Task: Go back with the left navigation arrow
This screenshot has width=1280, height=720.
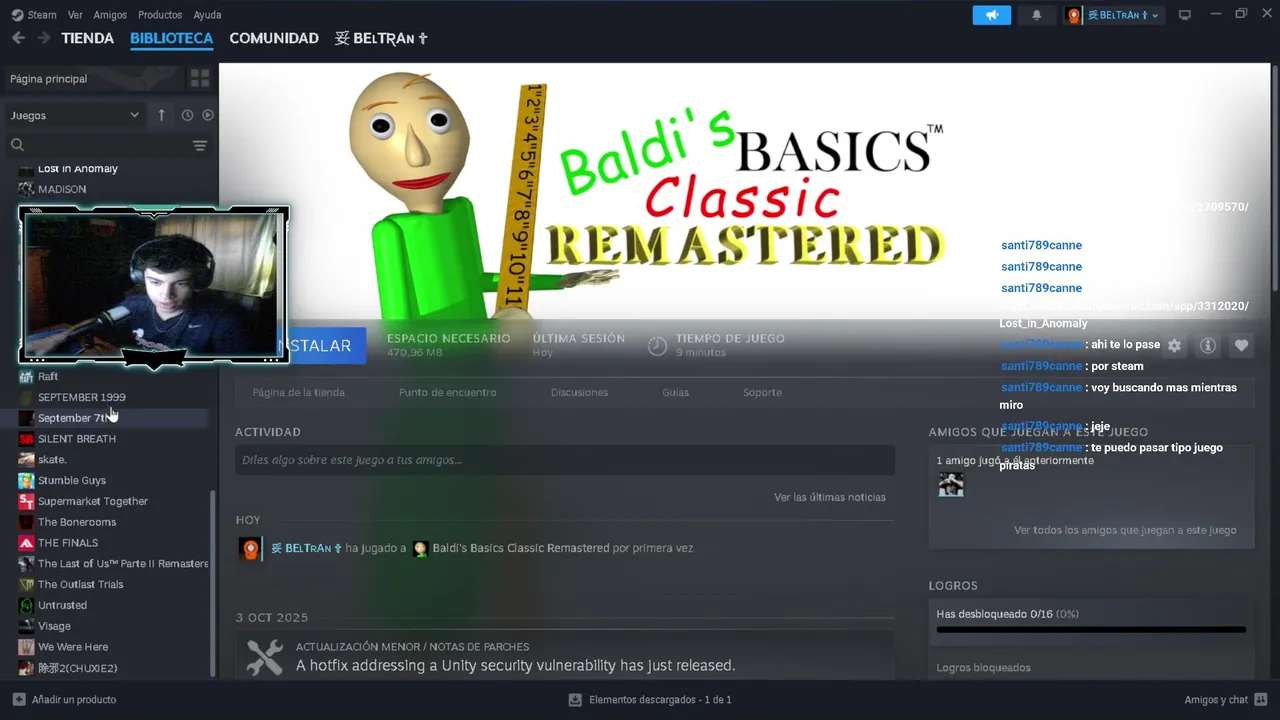Action: coord(18,38)
